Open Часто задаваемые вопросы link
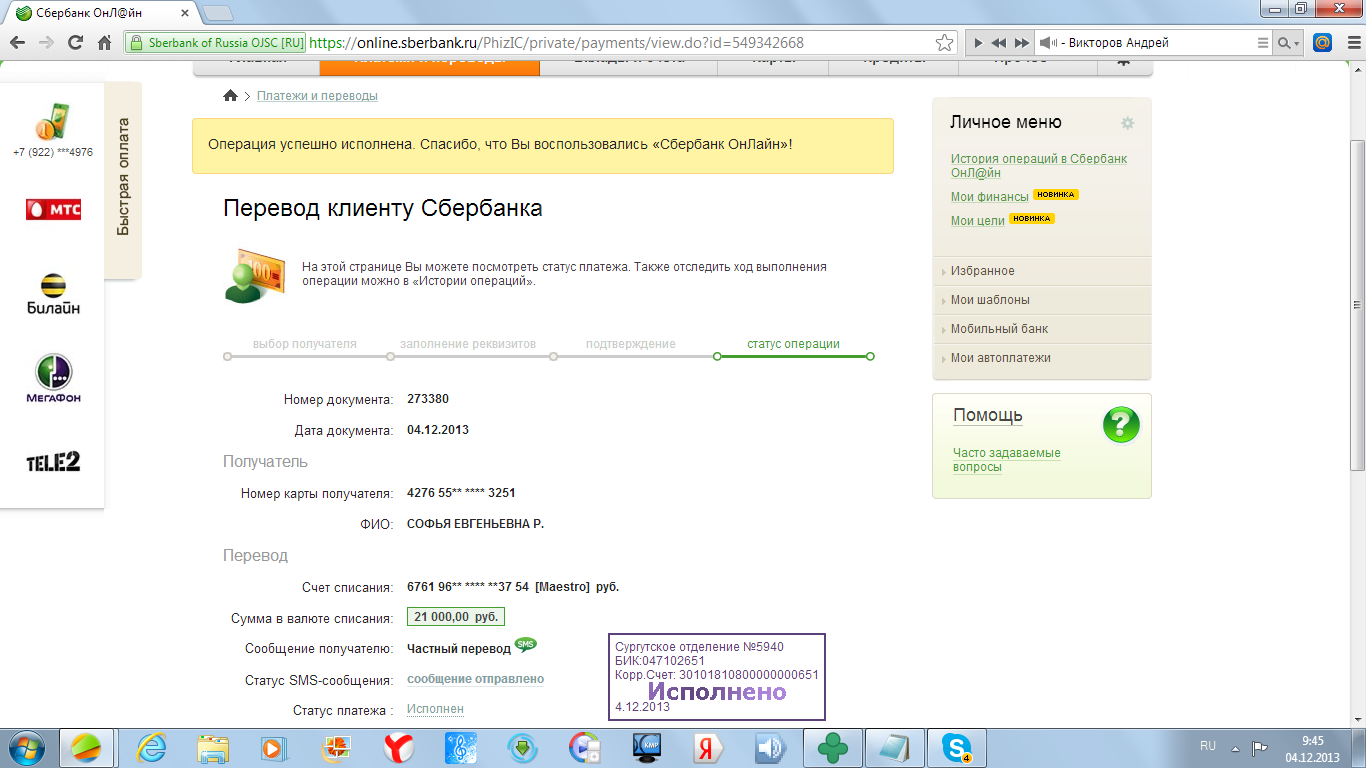The width and height of the screenshot is (1366, 768). (x=1006, y=460)
